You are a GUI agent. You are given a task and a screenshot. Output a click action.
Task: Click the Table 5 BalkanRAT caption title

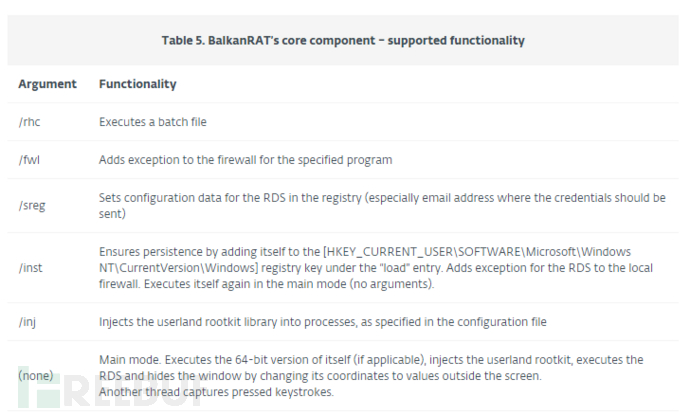coord(343,40)
